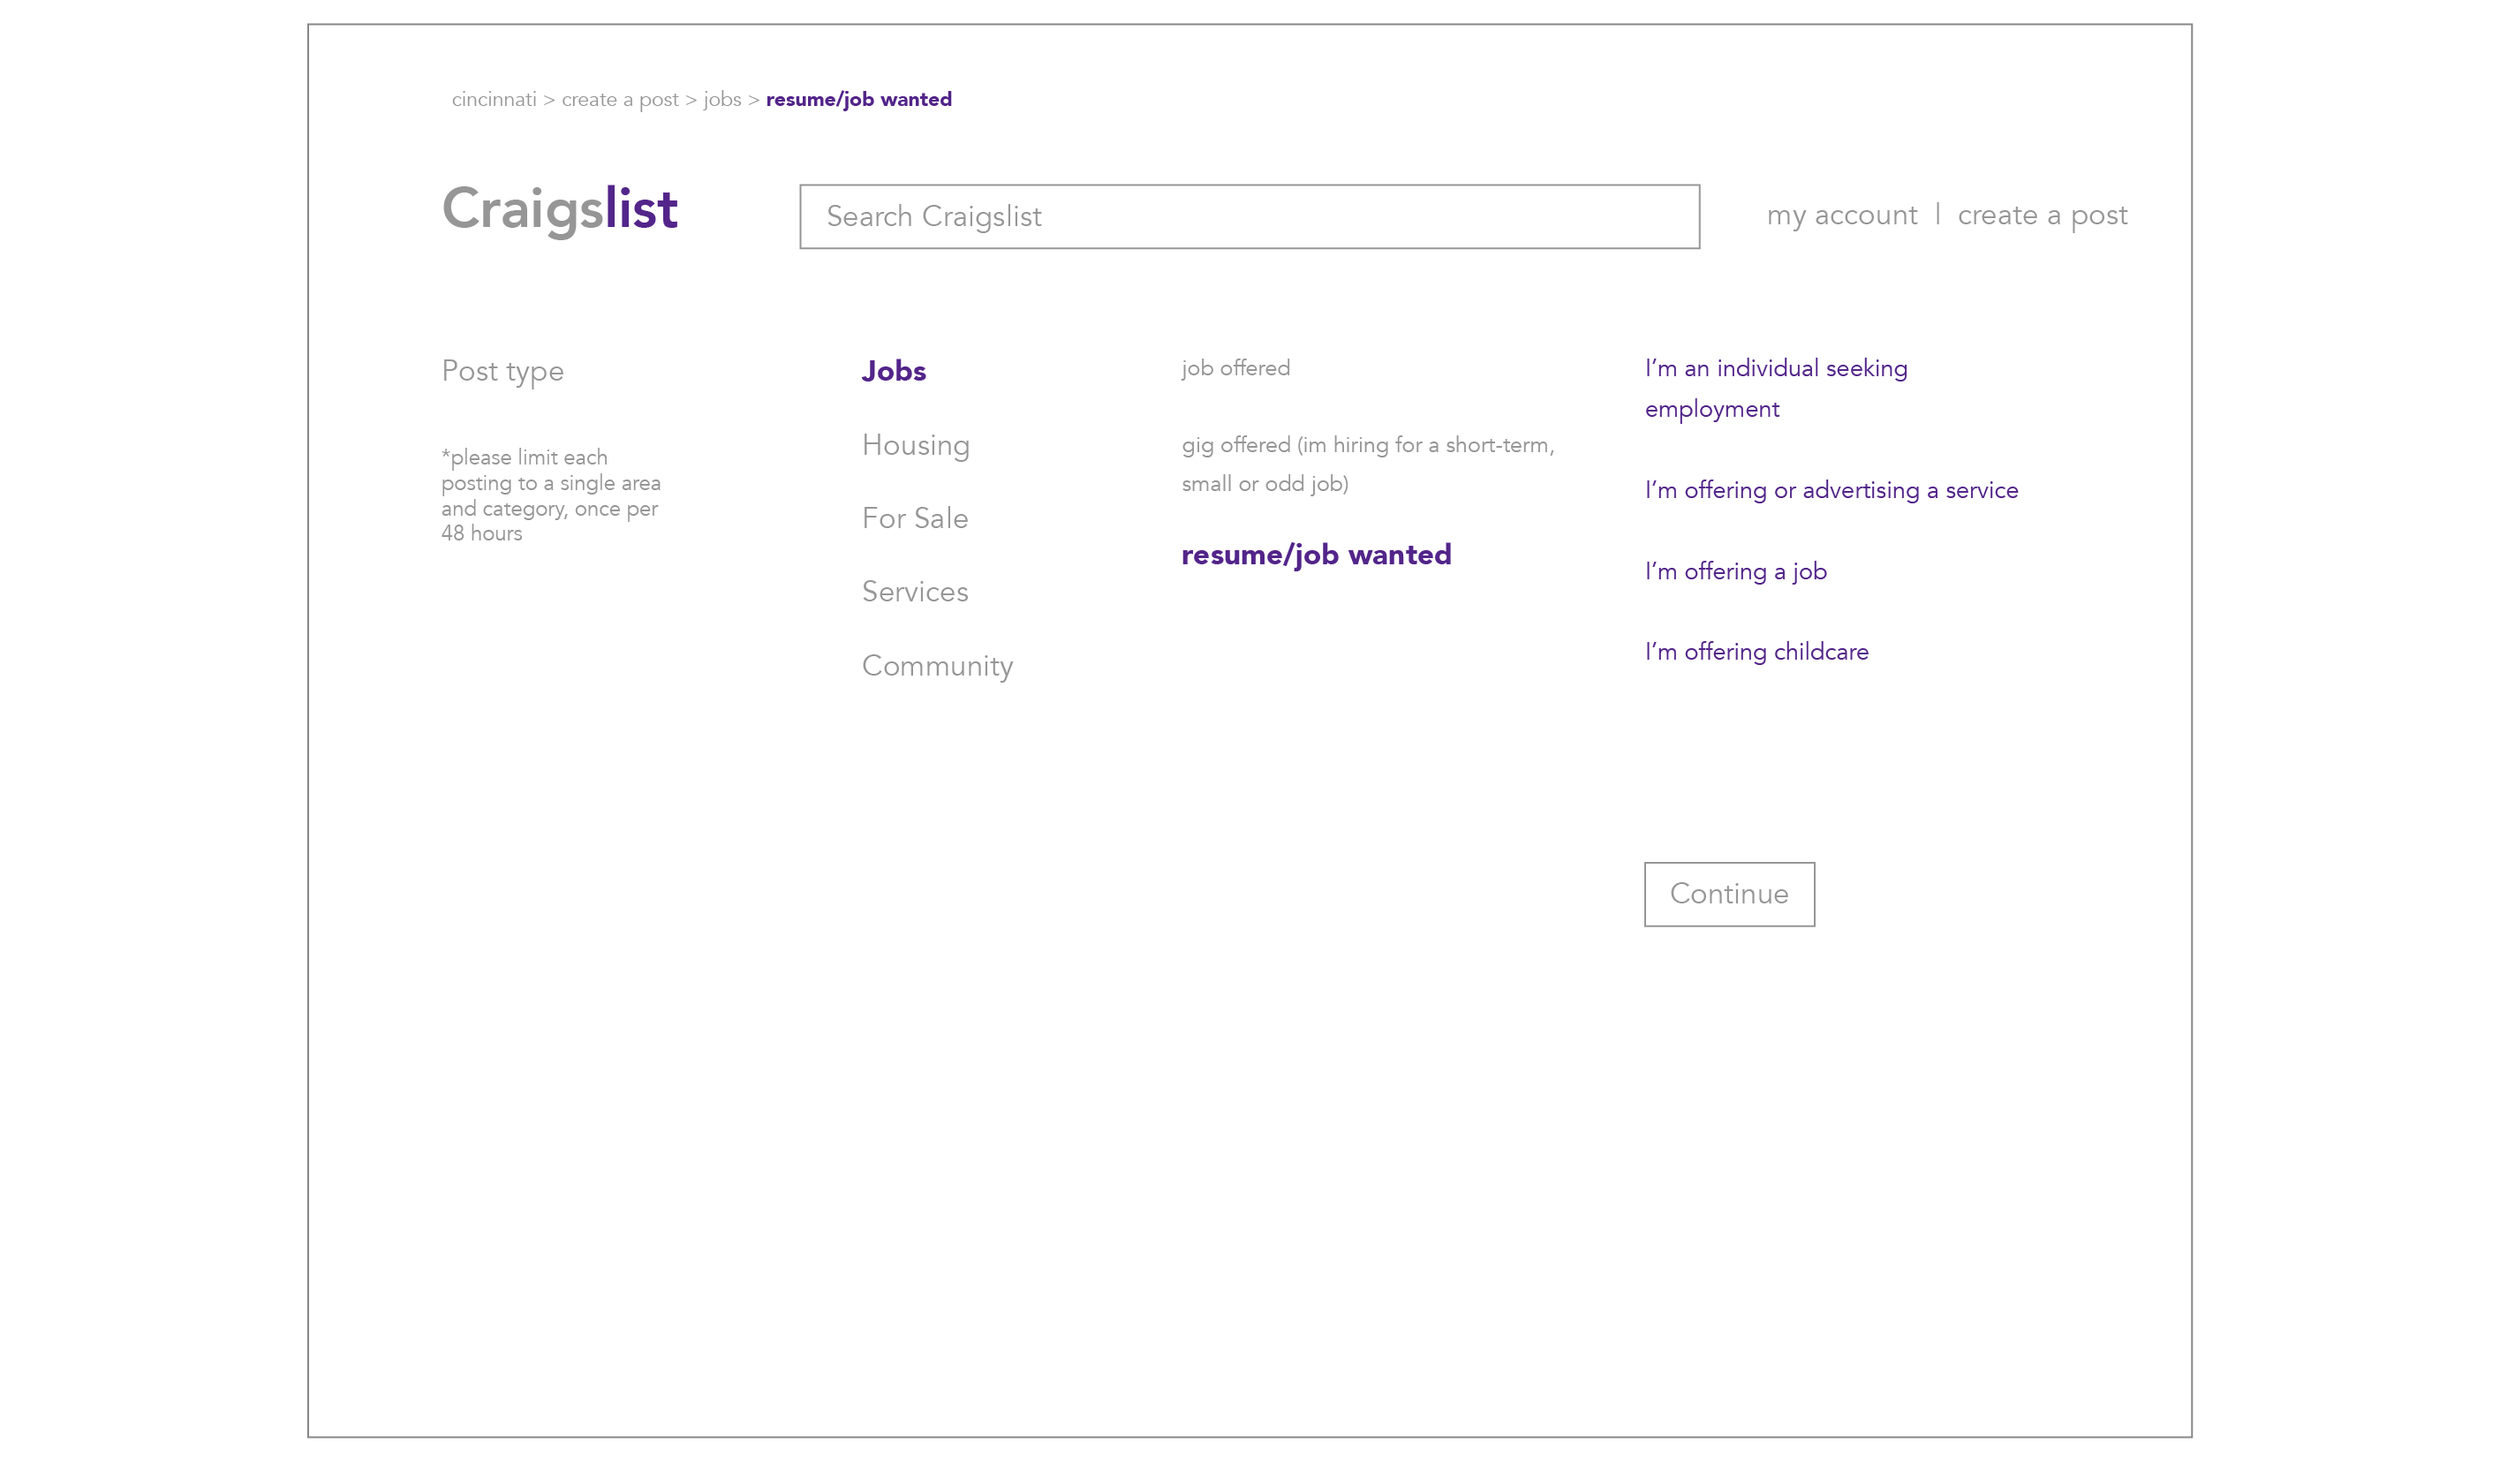
Task: Choose the Services category
Action: tap(914, 592)
